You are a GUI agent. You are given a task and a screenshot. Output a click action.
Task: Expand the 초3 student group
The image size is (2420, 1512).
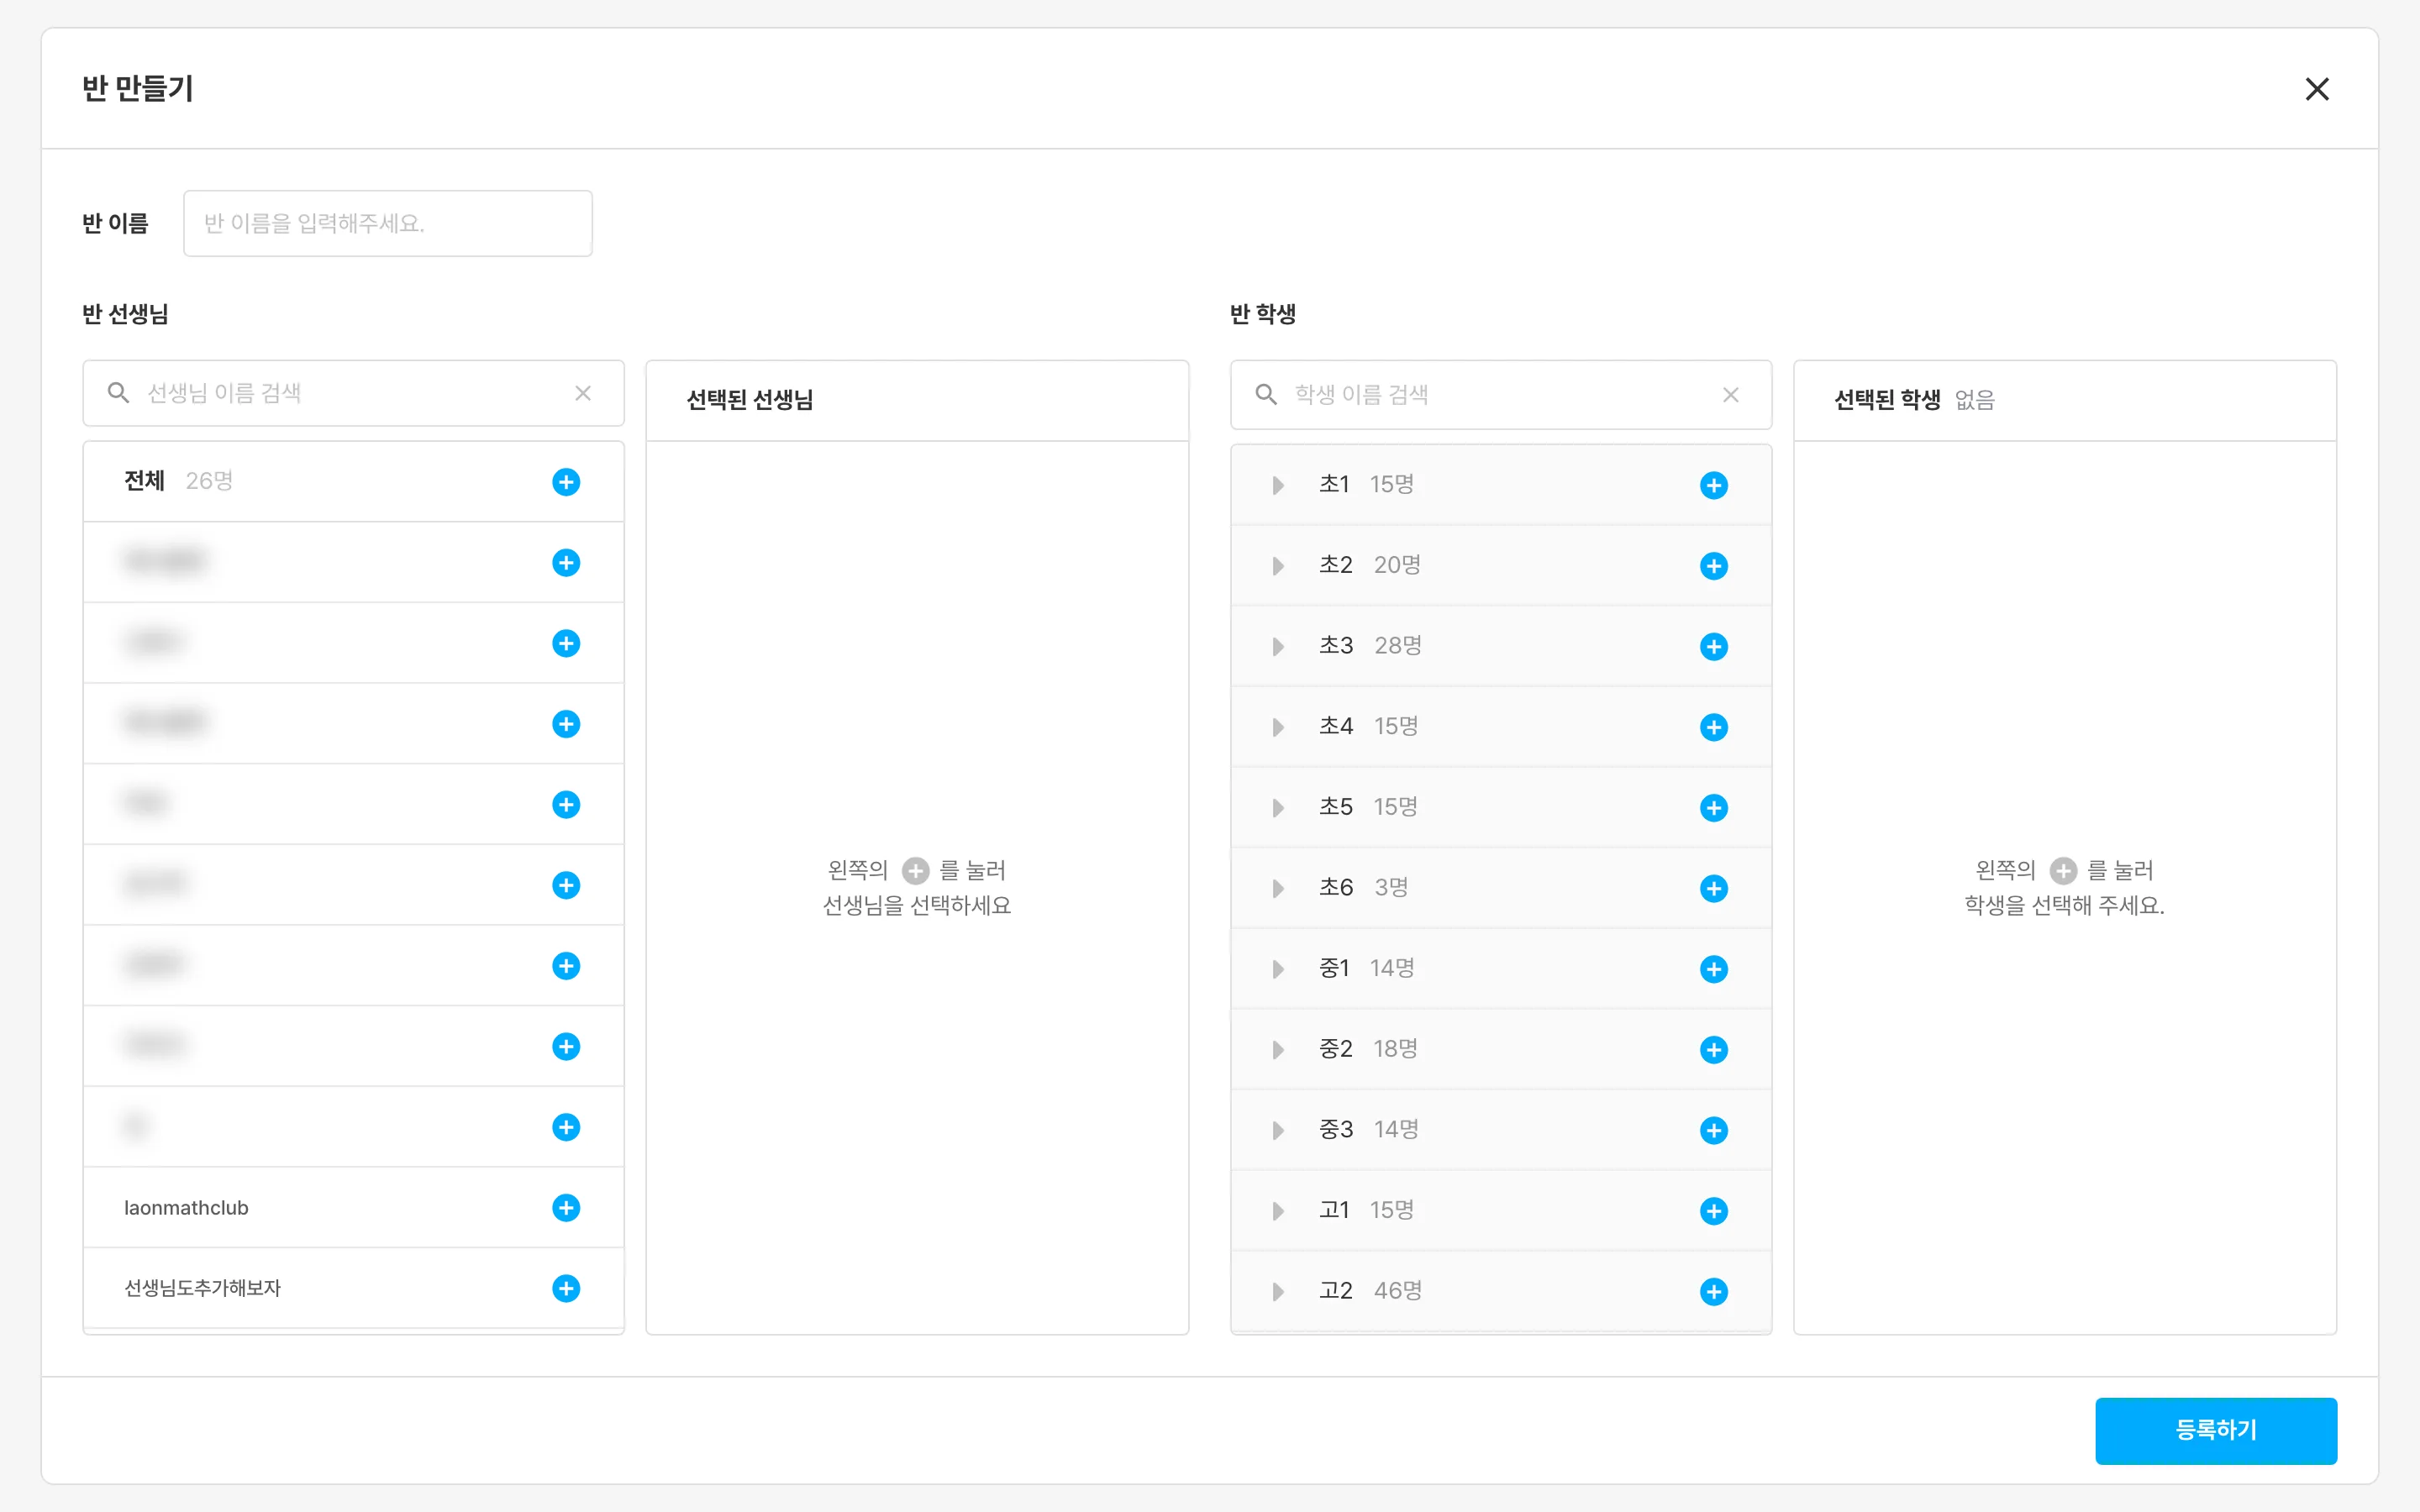point(1278,647)
